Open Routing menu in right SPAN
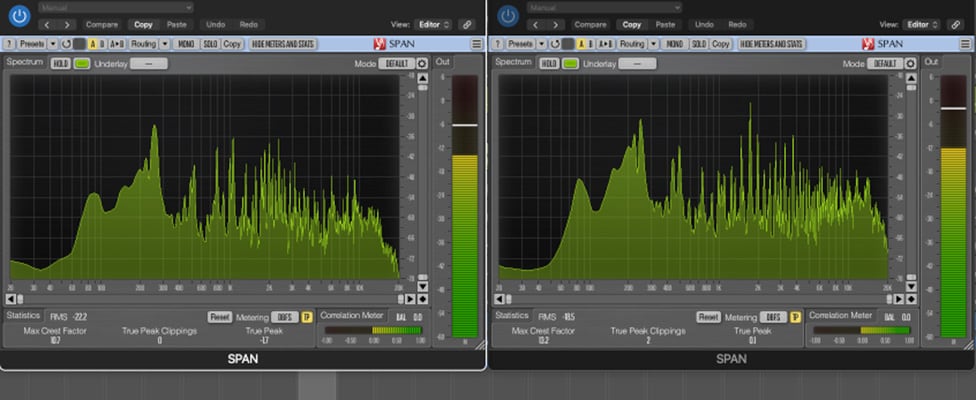 (x=632, y=44)
